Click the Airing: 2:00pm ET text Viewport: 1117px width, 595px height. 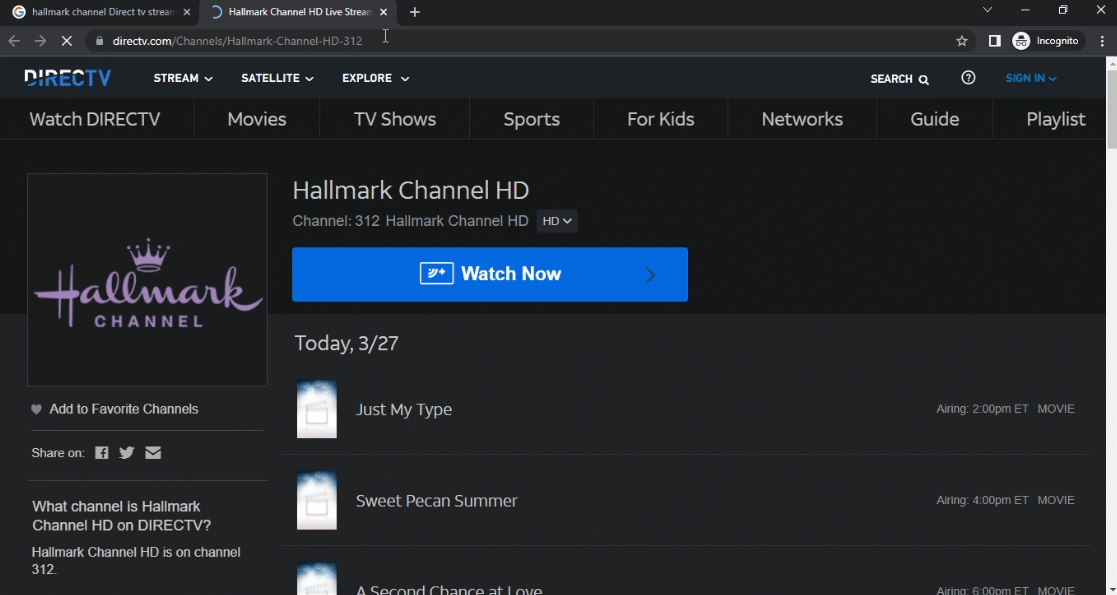click(x=982, y=409)
